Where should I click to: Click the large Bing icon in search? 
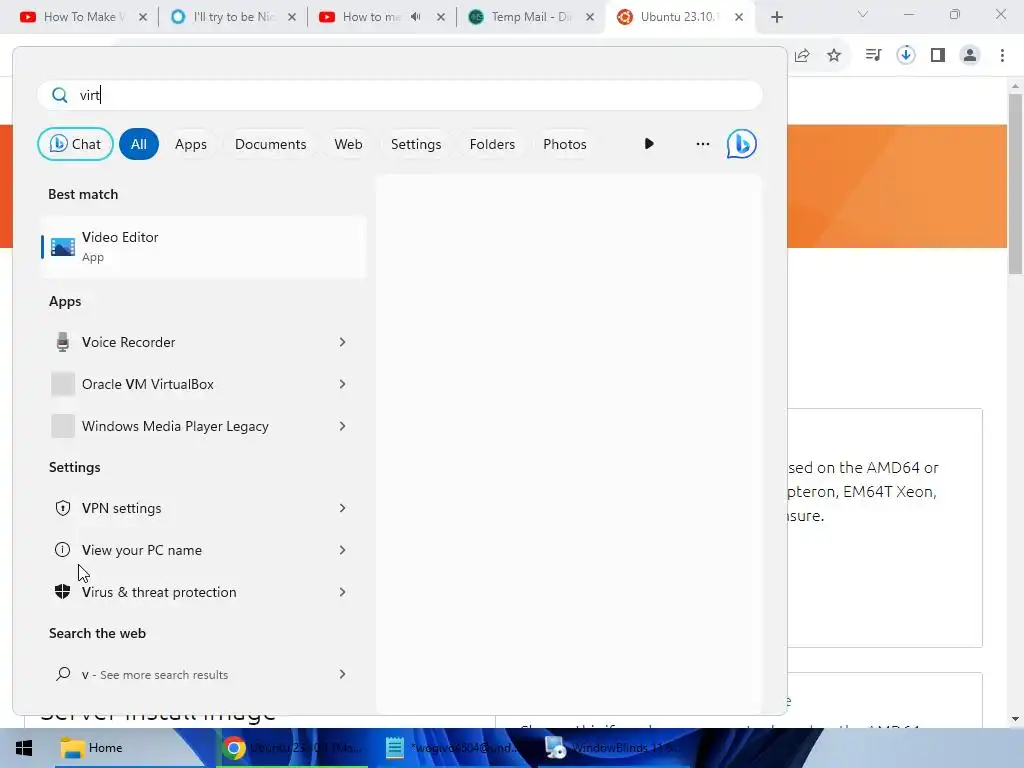[742, 144]
